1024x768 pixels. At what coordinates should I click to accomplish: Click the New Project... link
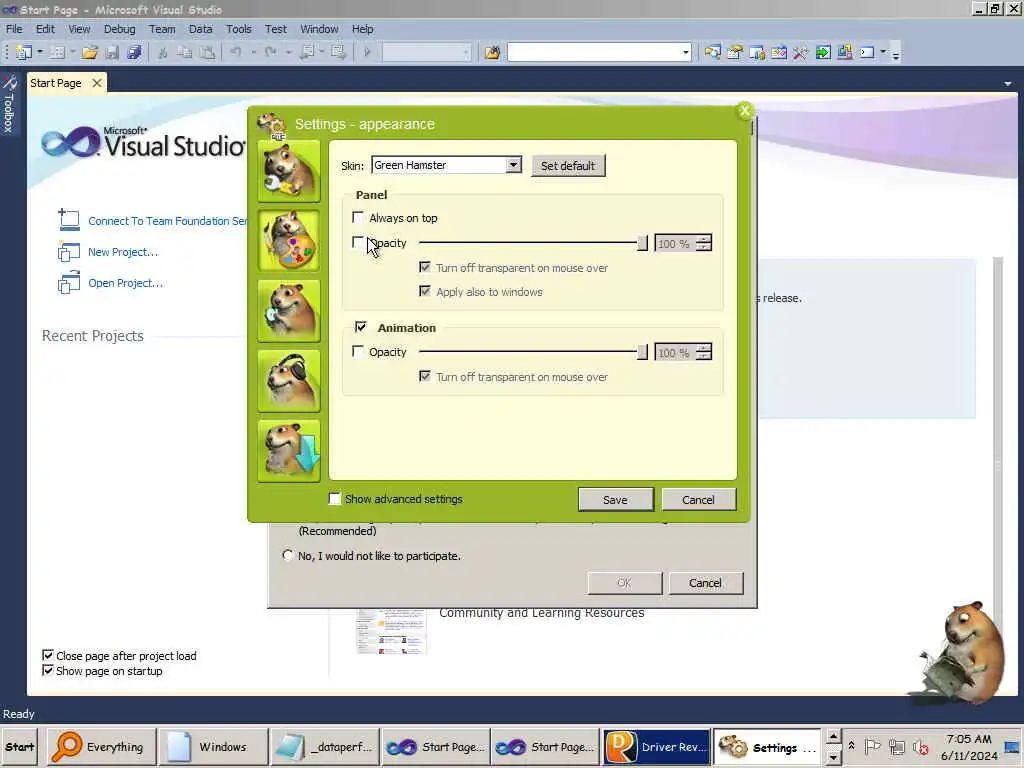coord(123,252)
